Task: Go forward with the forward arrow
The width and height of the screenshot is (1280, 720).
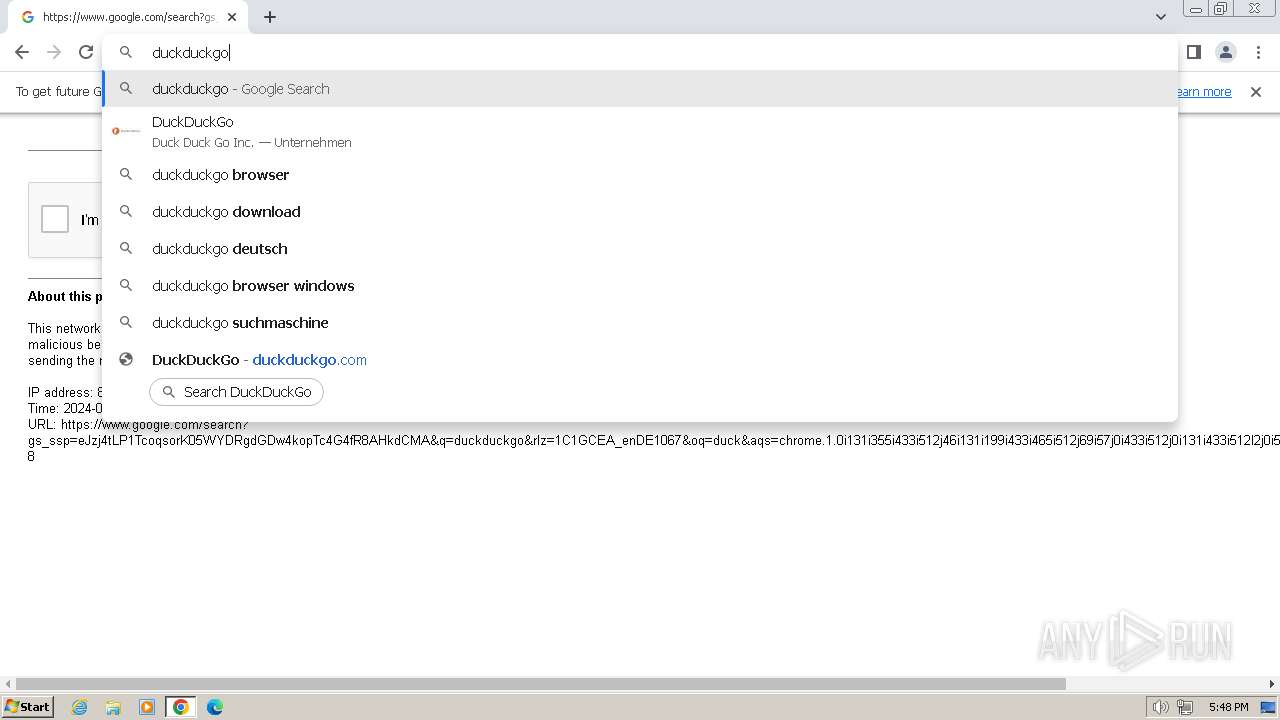Action: tap(54, 52)
